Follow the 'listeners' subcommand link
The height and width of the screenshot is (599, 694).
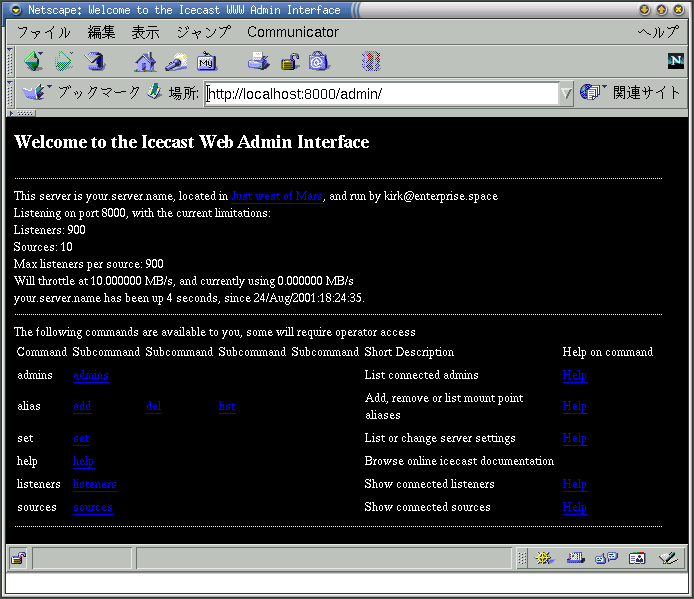(94, 484)
